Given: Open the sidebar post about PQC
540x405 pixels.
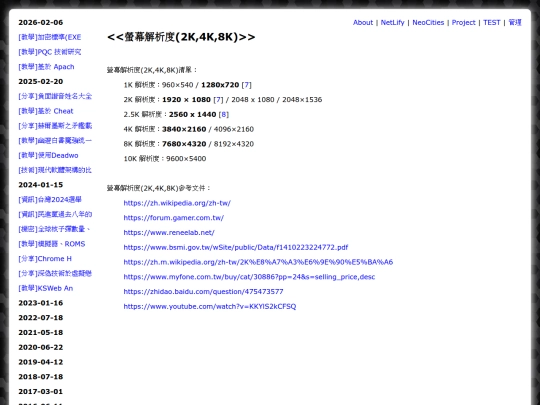Looking at the screenshot, I should [50, 52].
